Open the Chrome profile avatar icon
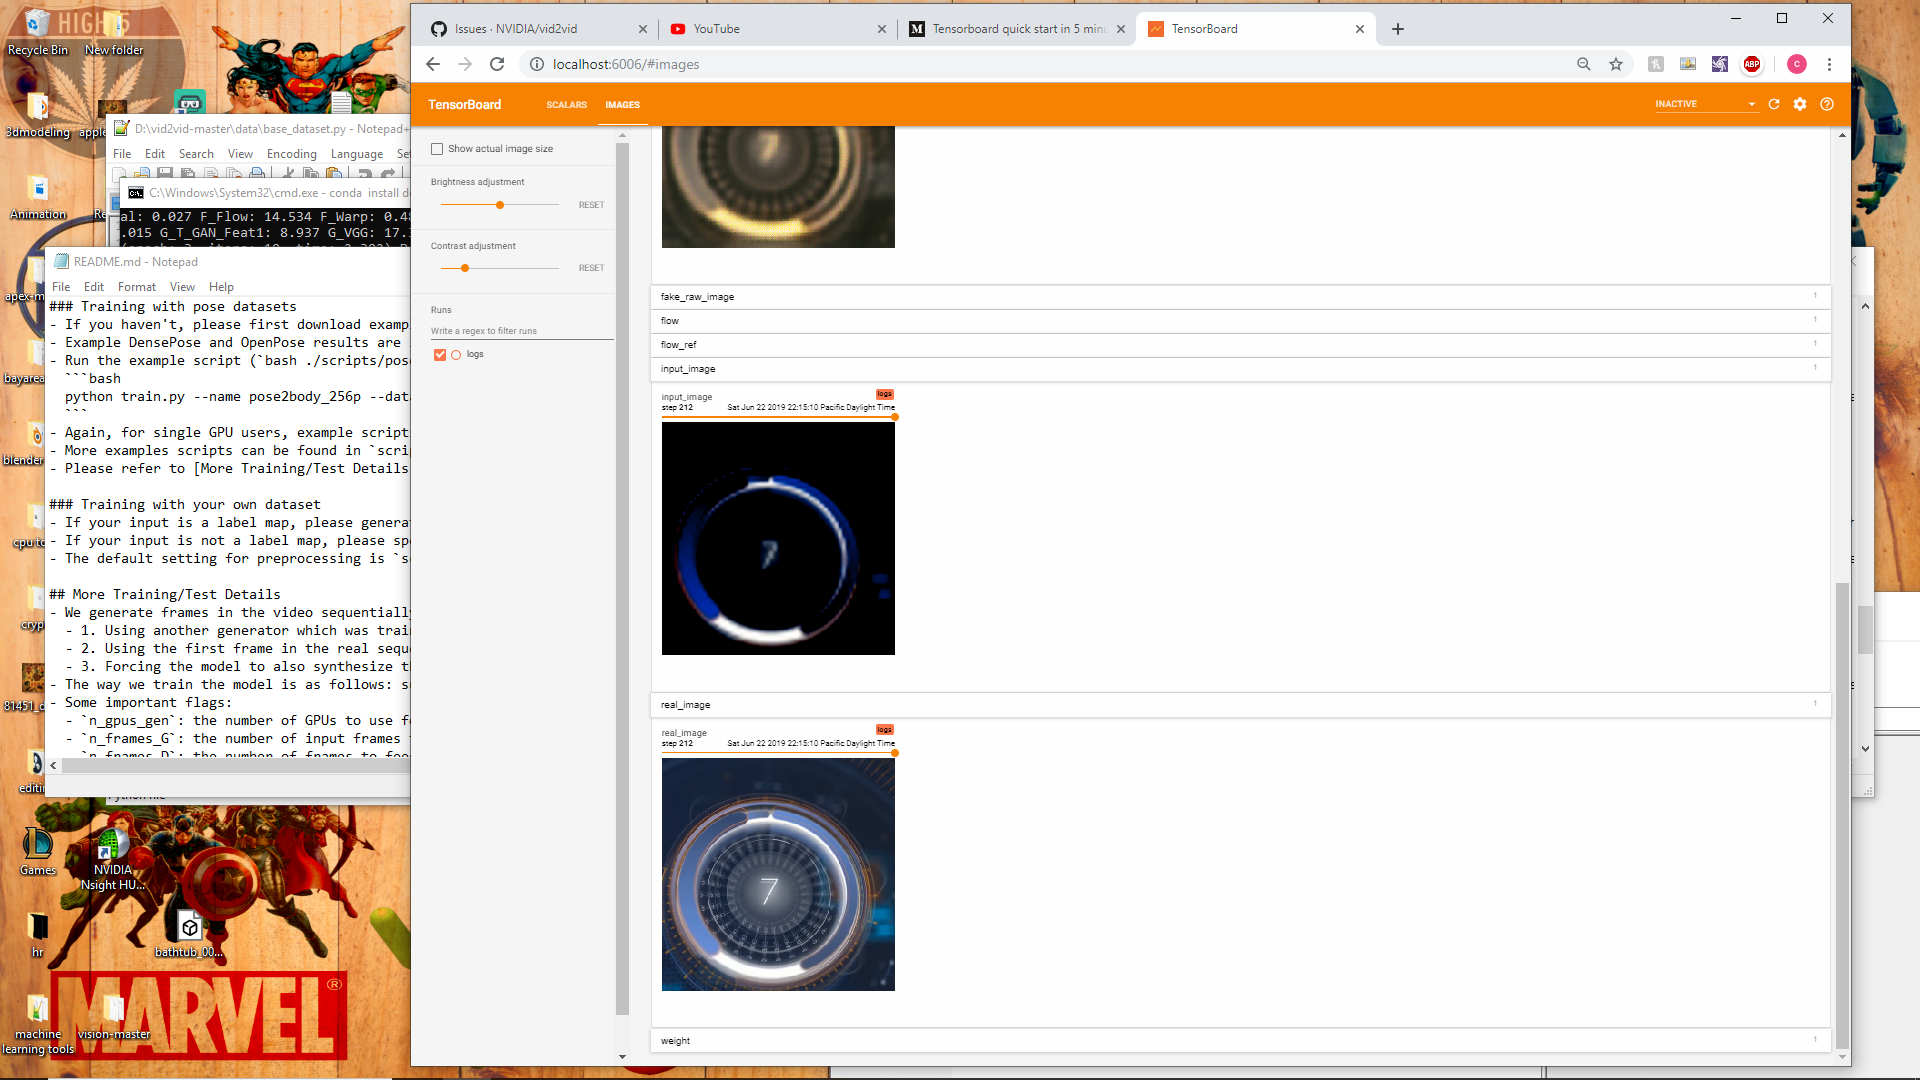1920x1080 pixels. click(x=1797, y=64)
